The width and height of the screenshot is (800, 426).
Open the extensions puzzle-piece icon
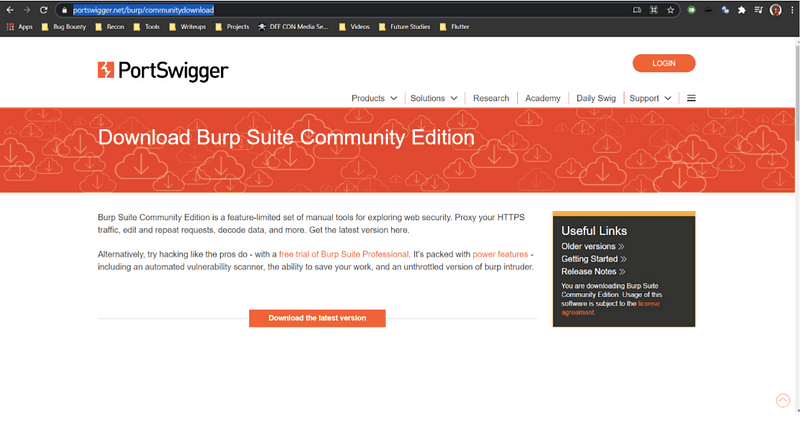(742, 10)
